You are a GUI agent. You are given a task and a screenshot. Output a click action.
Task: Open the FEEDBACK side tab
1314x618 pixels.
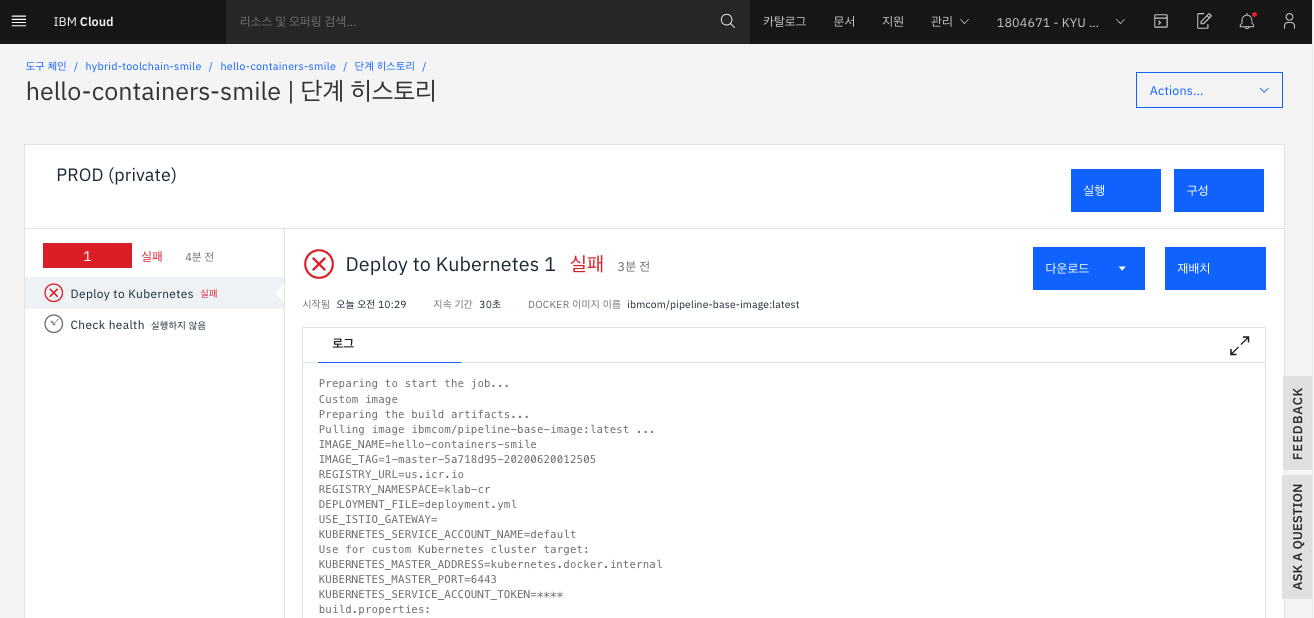click(x=1298, y=423)
